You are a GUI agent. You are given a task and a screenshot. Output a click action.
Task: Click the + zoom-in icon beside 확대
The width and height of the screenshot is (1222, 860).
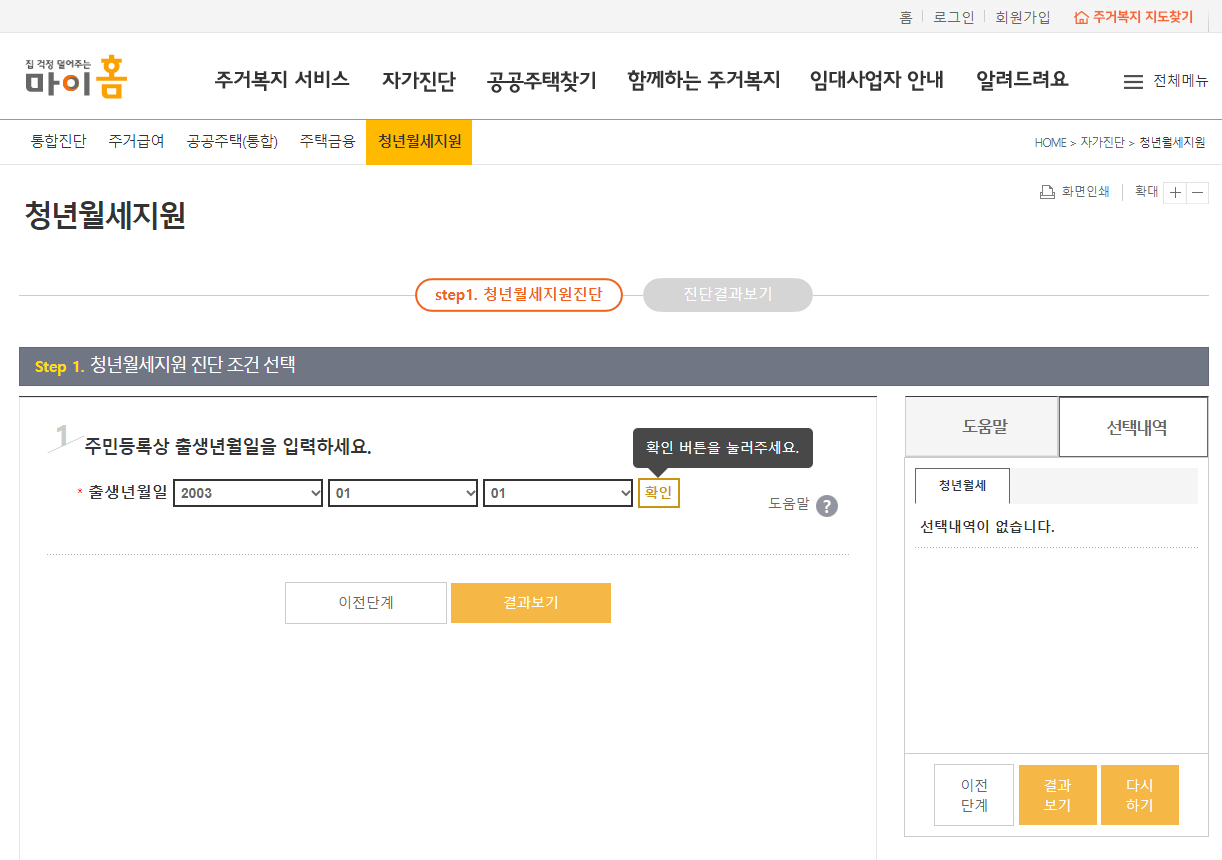(1175, 191)
